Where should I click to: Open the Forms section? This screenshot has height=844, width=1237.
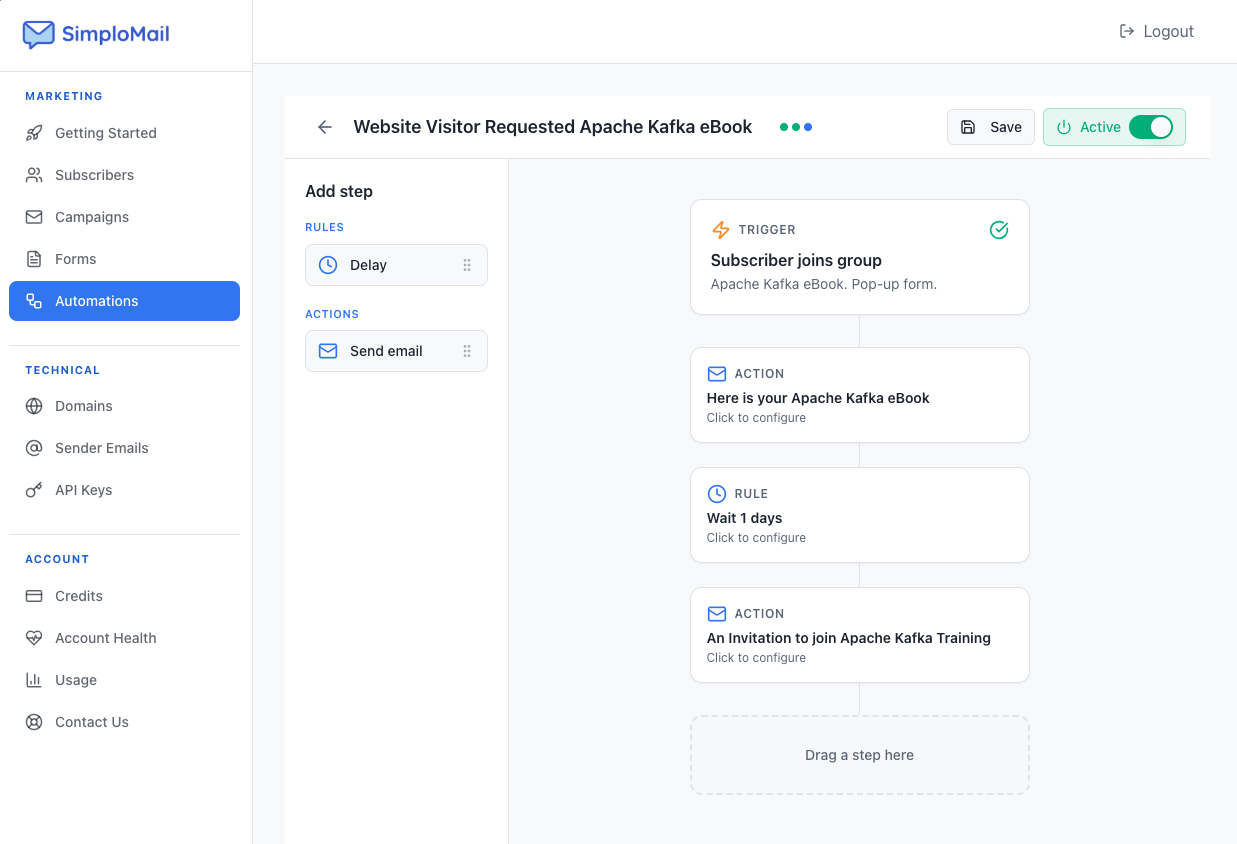124,259
